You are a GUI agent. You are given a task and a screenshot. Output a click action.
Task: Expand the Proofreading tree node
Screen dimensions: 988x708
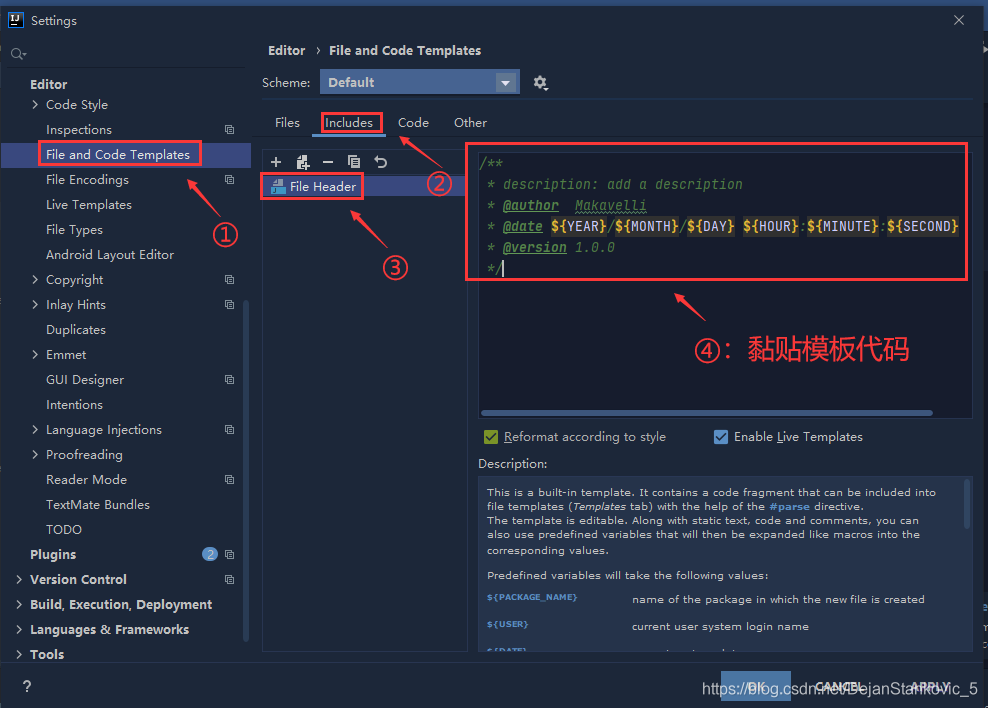click(35, 455)
